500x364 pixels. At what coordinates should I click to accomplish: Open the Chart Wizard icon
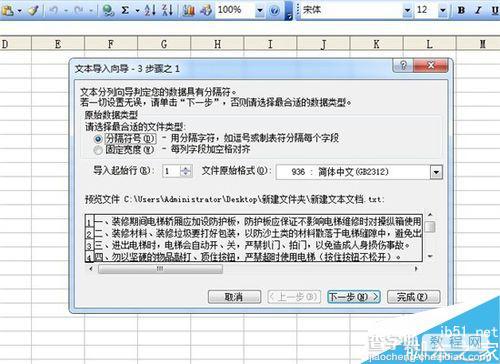[x=189, y=10]
